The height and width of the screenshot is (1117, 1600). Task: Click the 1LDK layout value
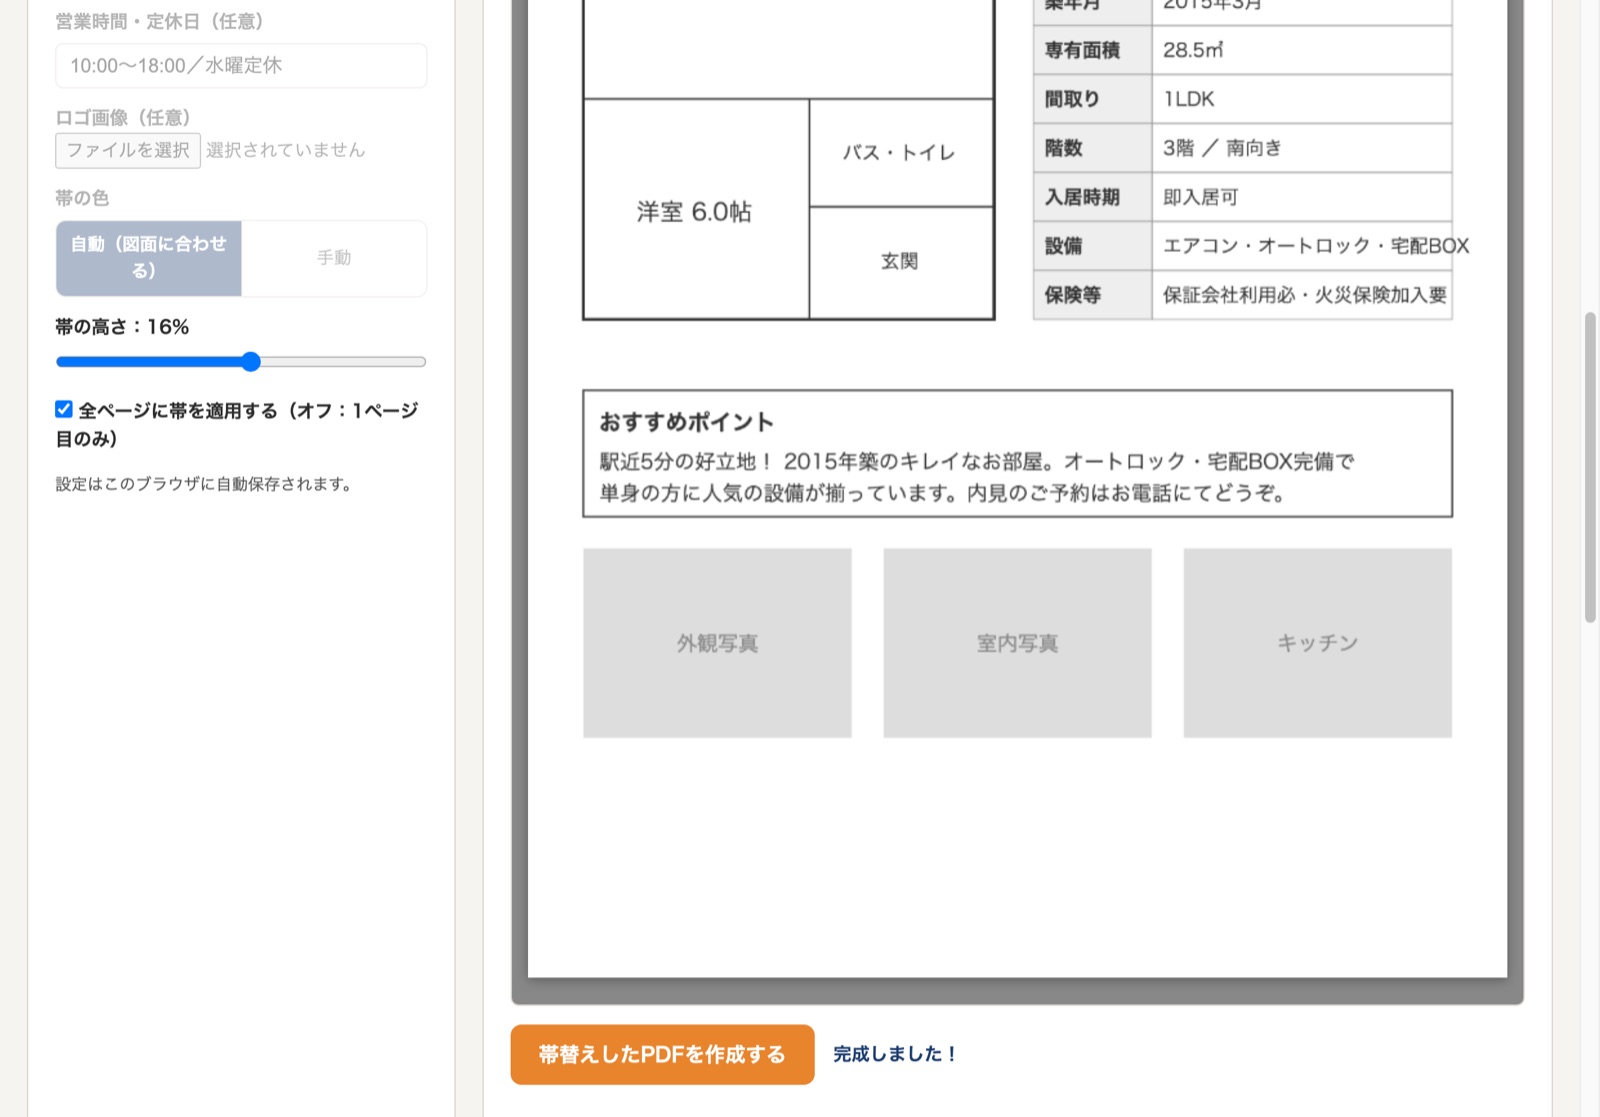1189,99
